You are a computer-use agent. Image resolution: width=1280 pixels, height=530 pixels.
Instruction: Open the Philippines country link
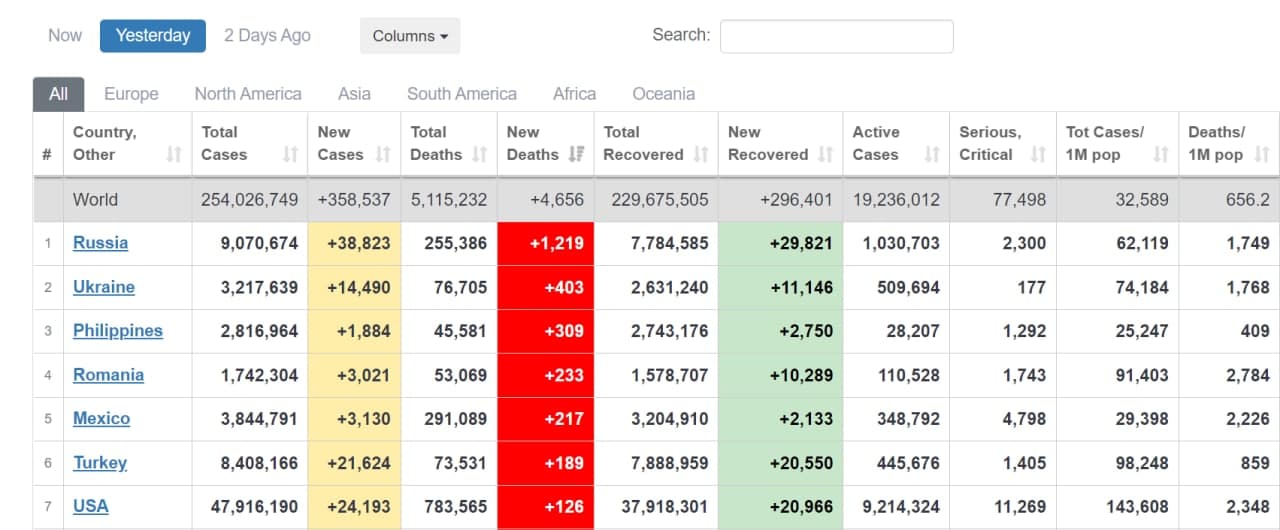tap(117, 331)
